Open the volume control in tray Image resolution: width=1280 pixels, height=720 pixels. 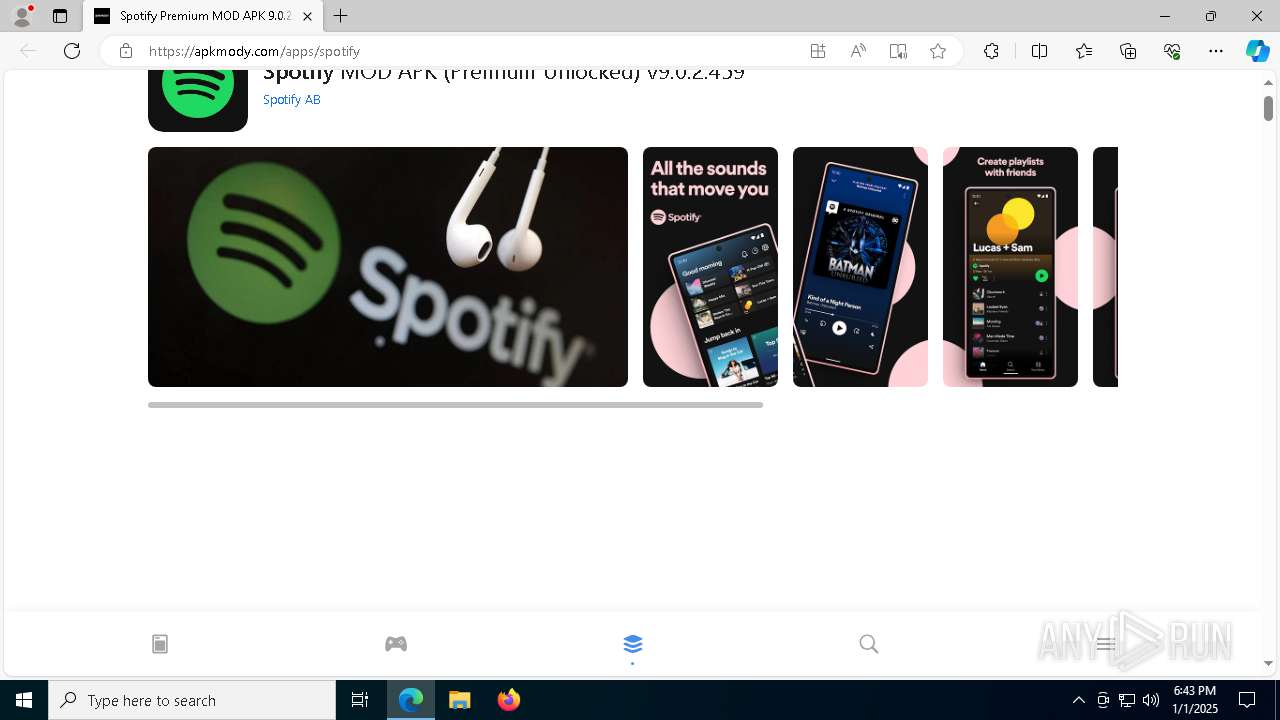pyautogui.click(x=1151, y=700)
